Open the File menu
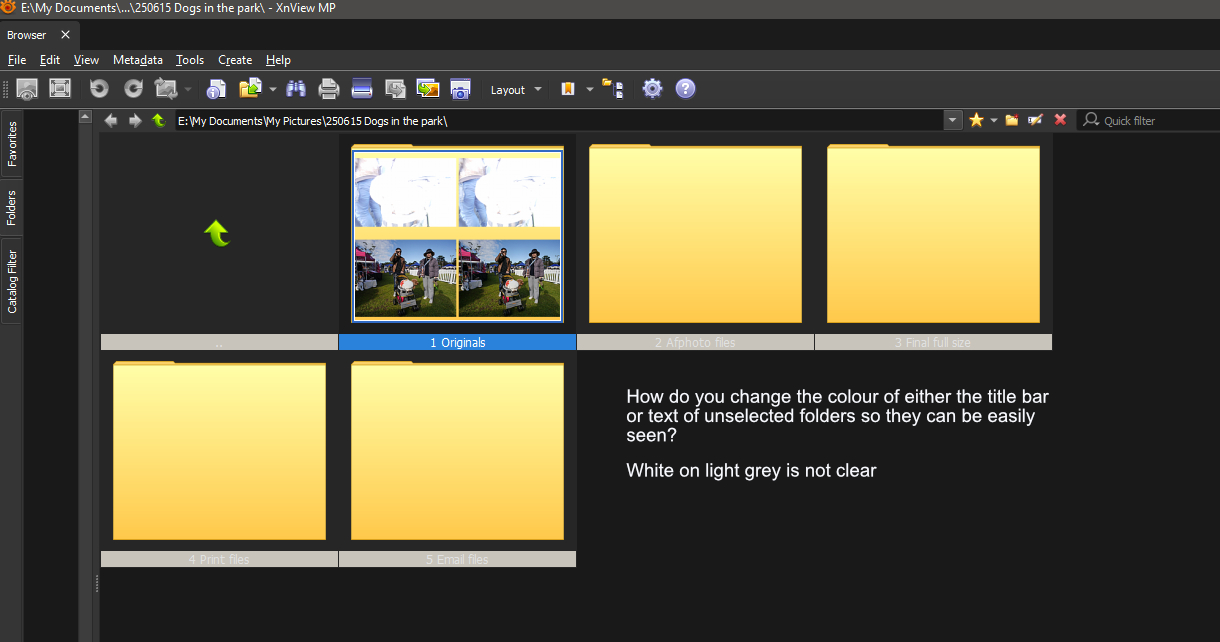 click(17, 60)
